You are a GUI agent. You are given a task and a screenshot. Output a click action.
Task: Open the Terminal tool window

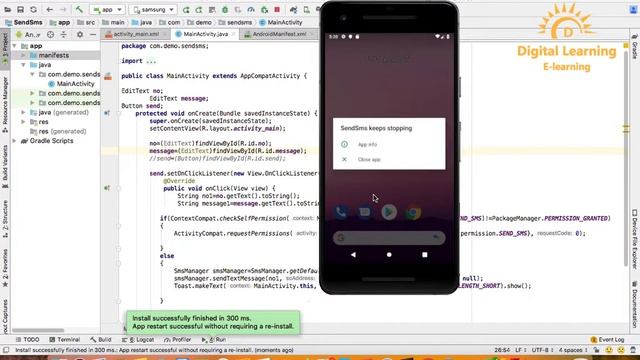coord(64,340)
